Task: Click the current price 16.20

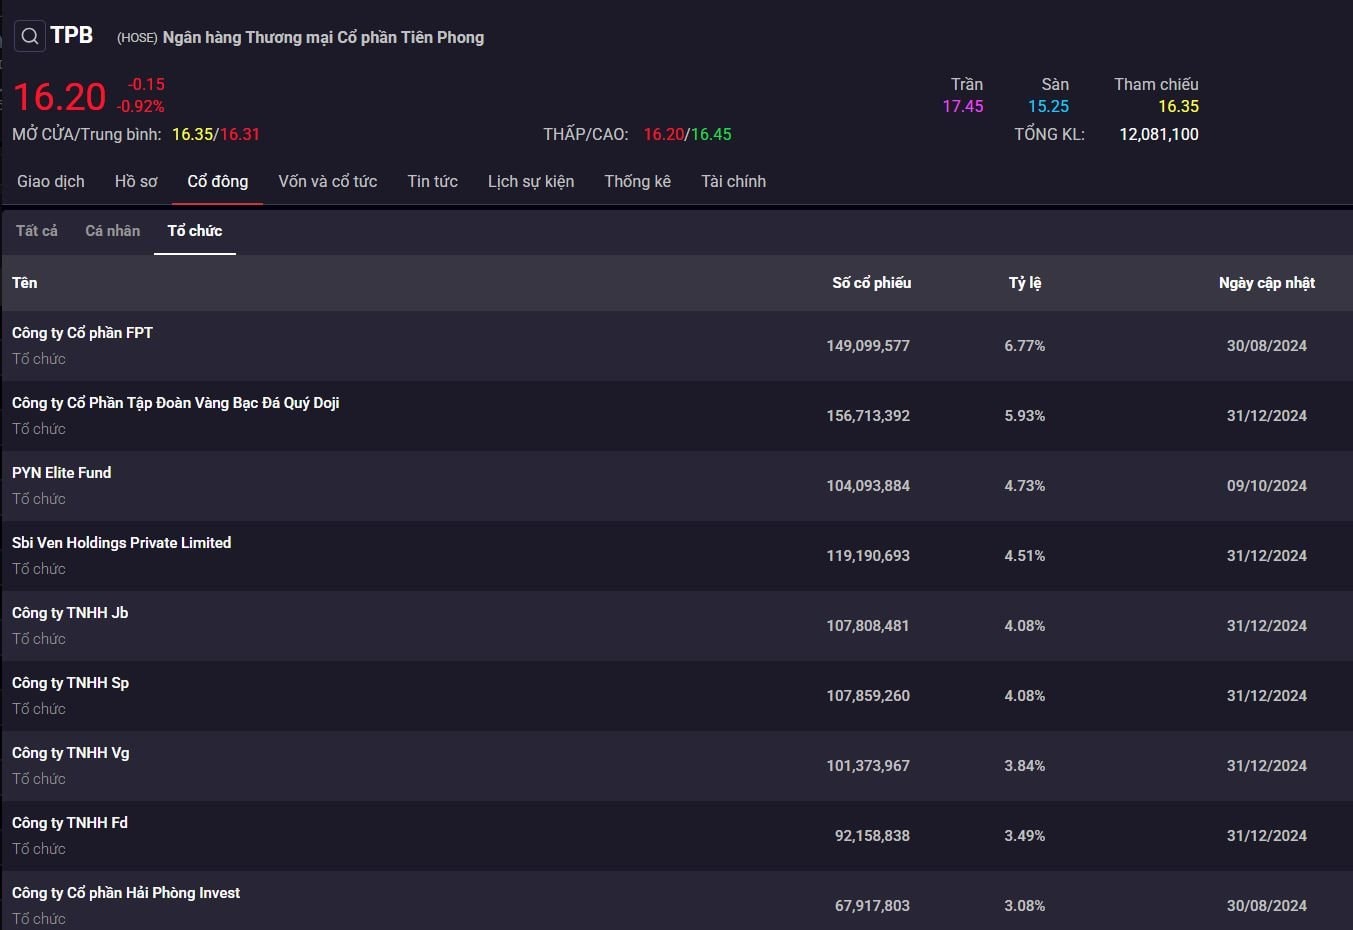Action: [x=59, y=97]
